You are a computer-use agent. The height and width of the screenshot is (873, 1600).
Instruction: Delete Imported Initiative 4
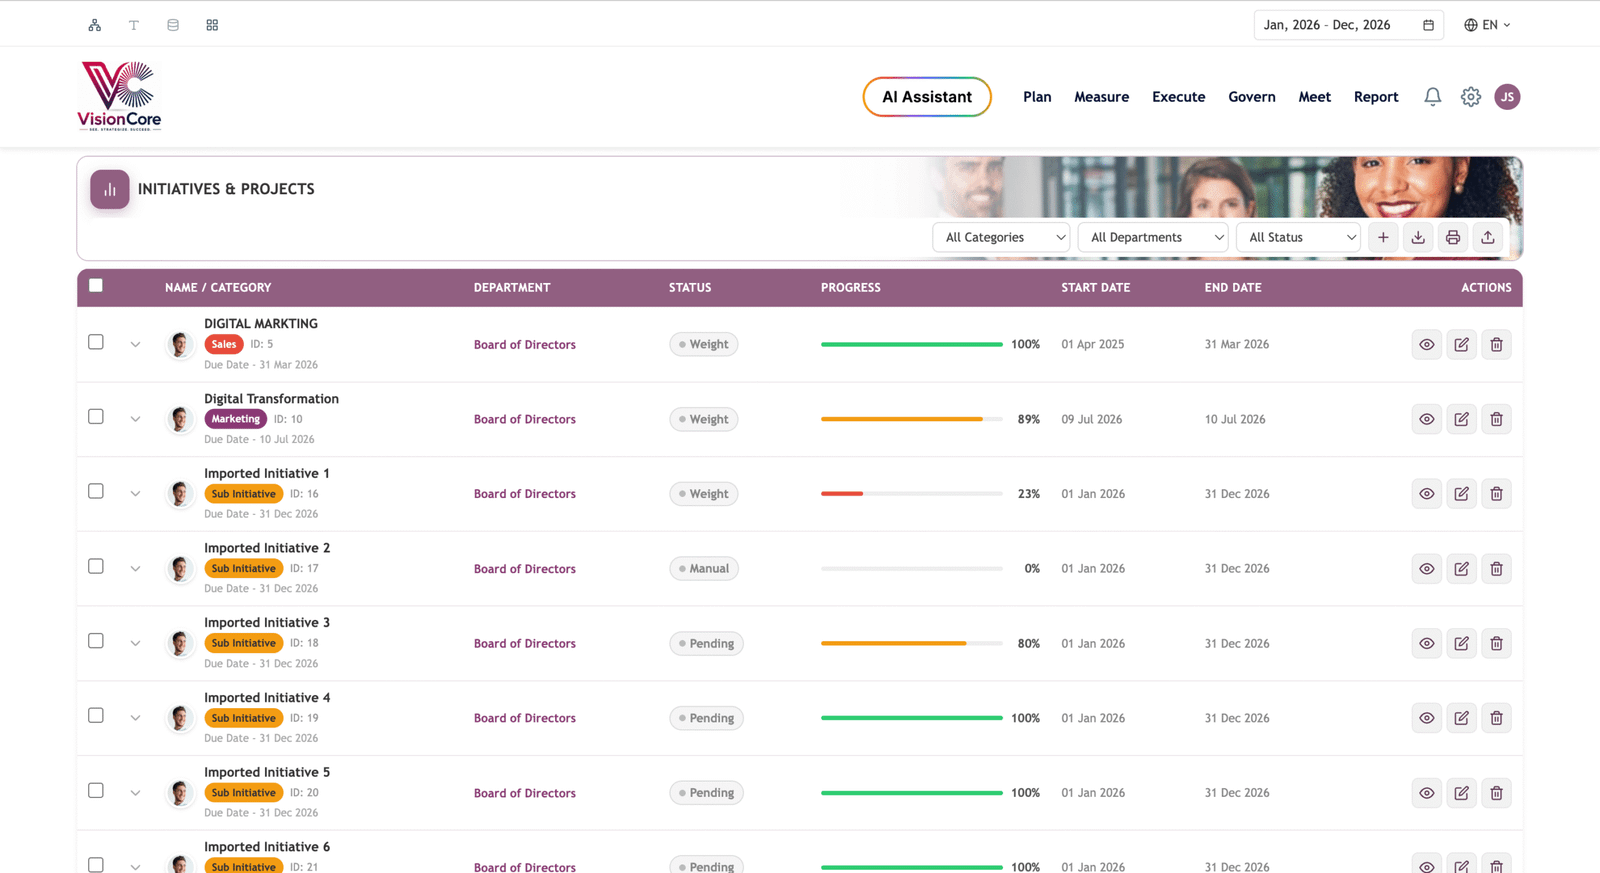pos(1497,718)
